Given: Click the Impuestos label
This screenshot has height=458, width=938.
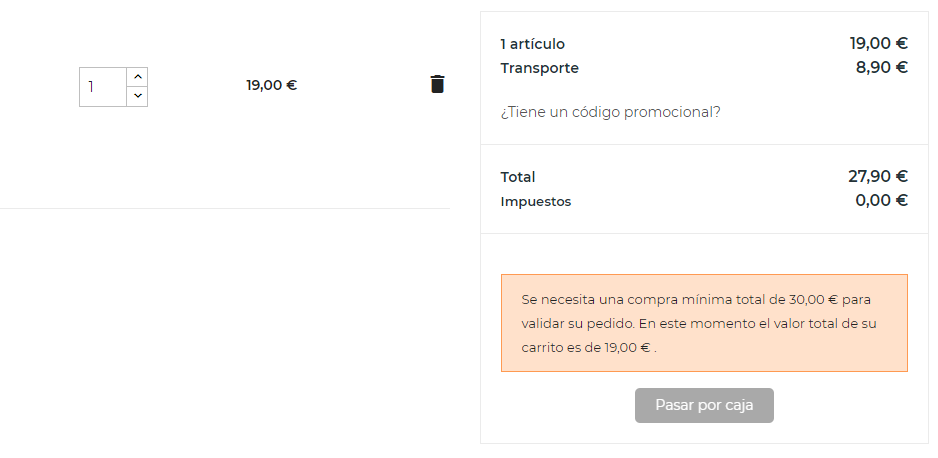Looking at the screenshot, I should coord(535,201).
